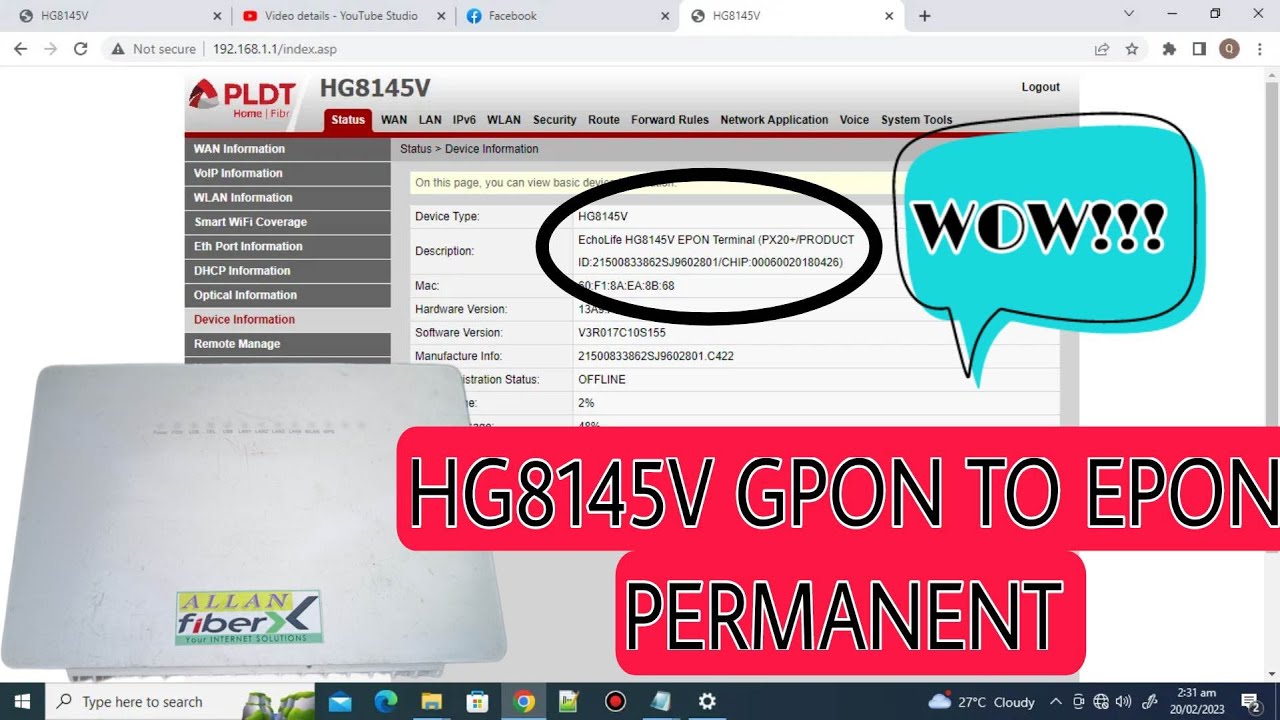This screenshot has height=720, width=1280.
Task: Select Device Information in sidebar
Action: click(x=288, y=320)
